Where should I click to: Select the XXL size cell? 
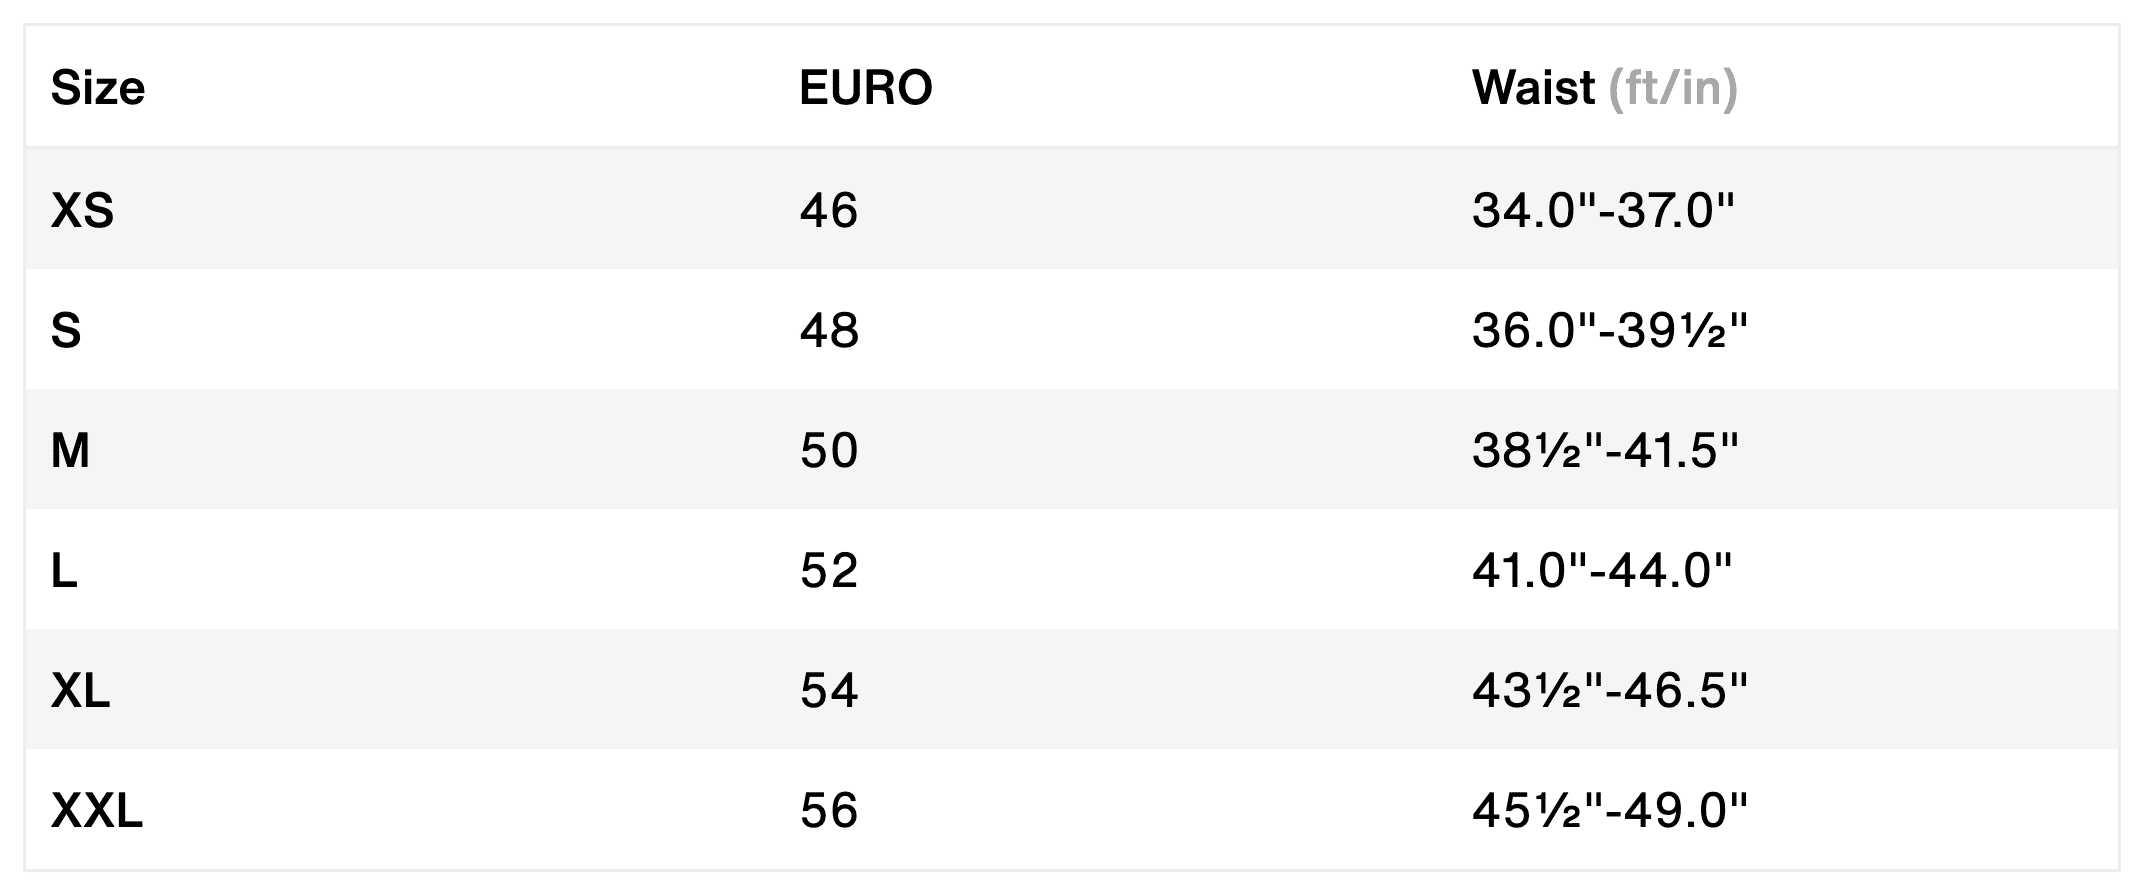point(97,810)
